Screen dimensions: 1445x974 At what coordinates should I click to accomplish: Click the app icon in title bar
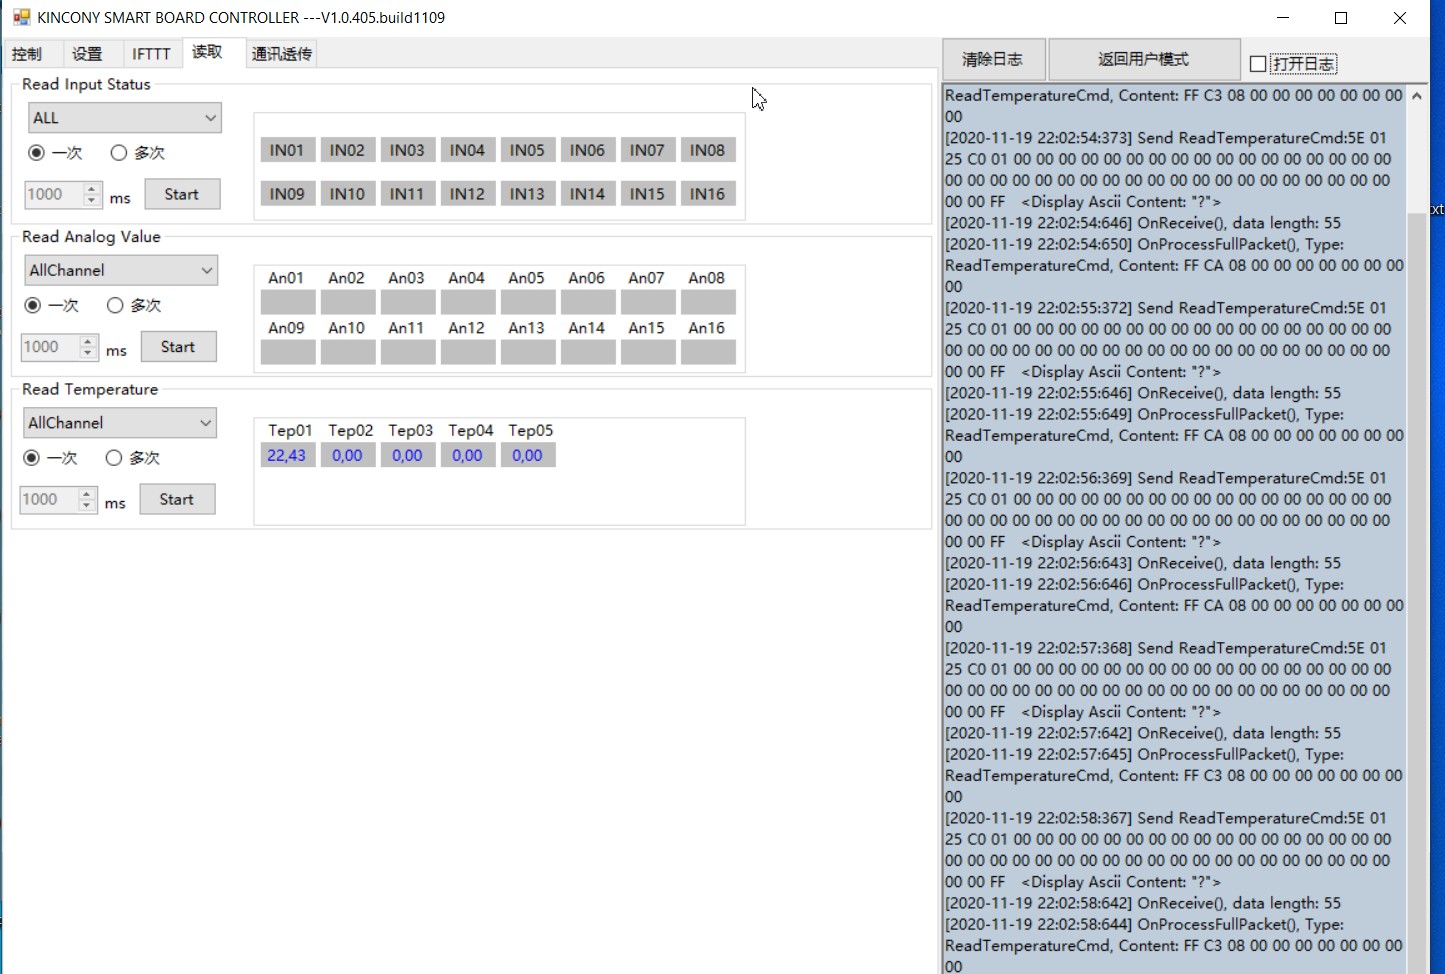21,17
